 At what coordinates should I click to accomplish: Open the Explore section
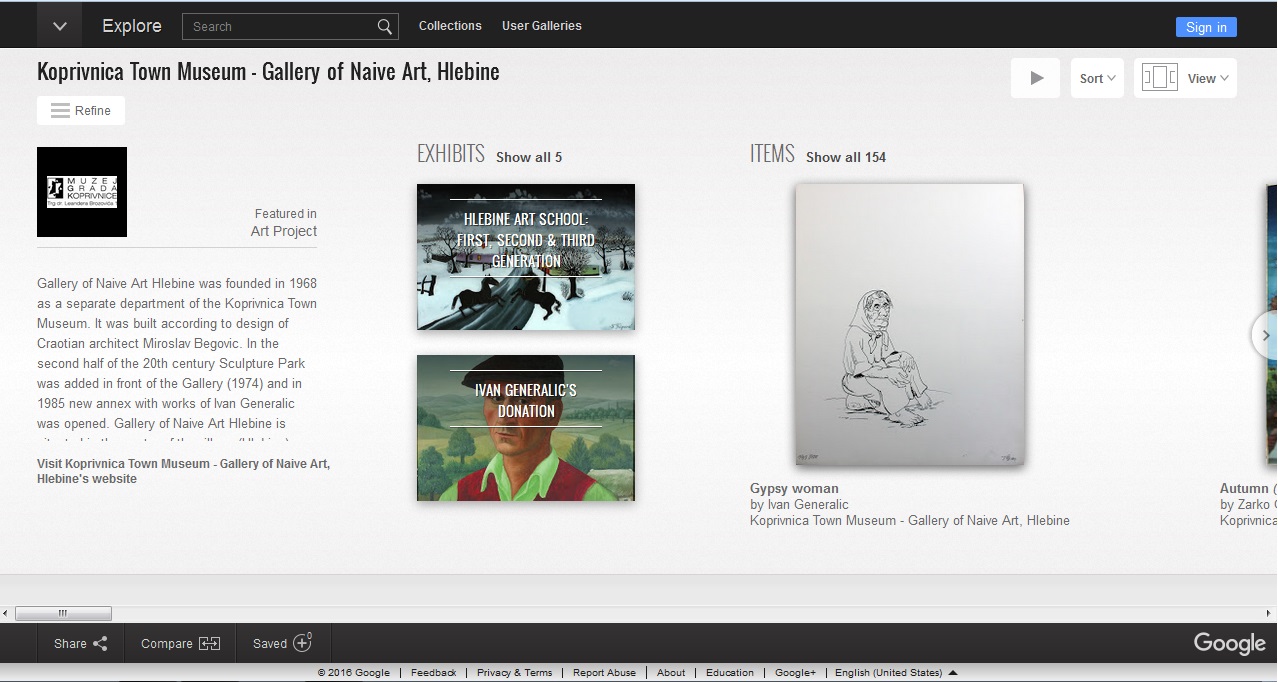[132, 26]
